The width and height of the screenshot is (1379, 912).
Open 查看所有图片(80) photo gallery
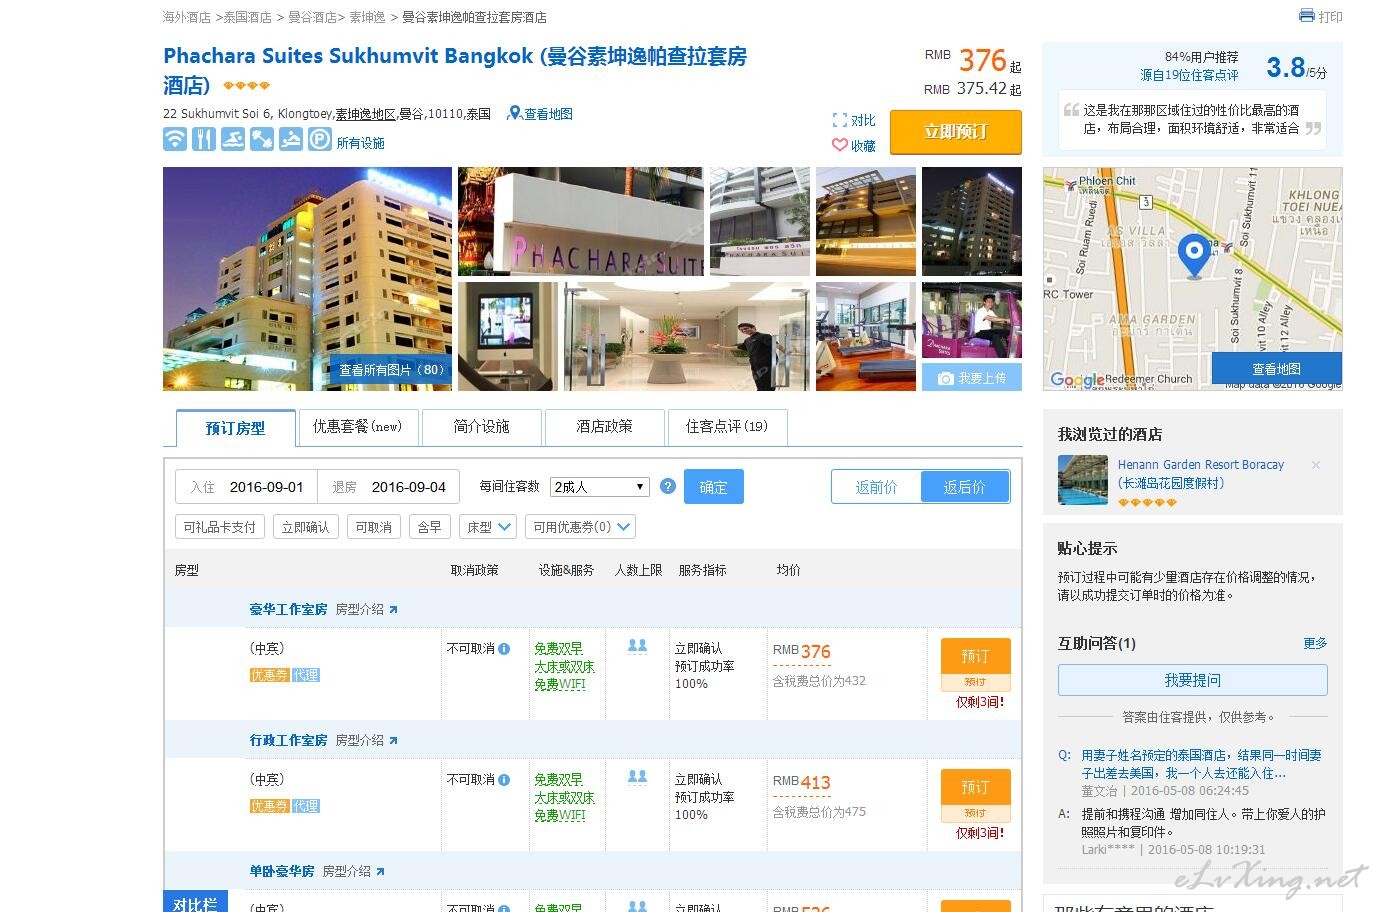[391, 369]
